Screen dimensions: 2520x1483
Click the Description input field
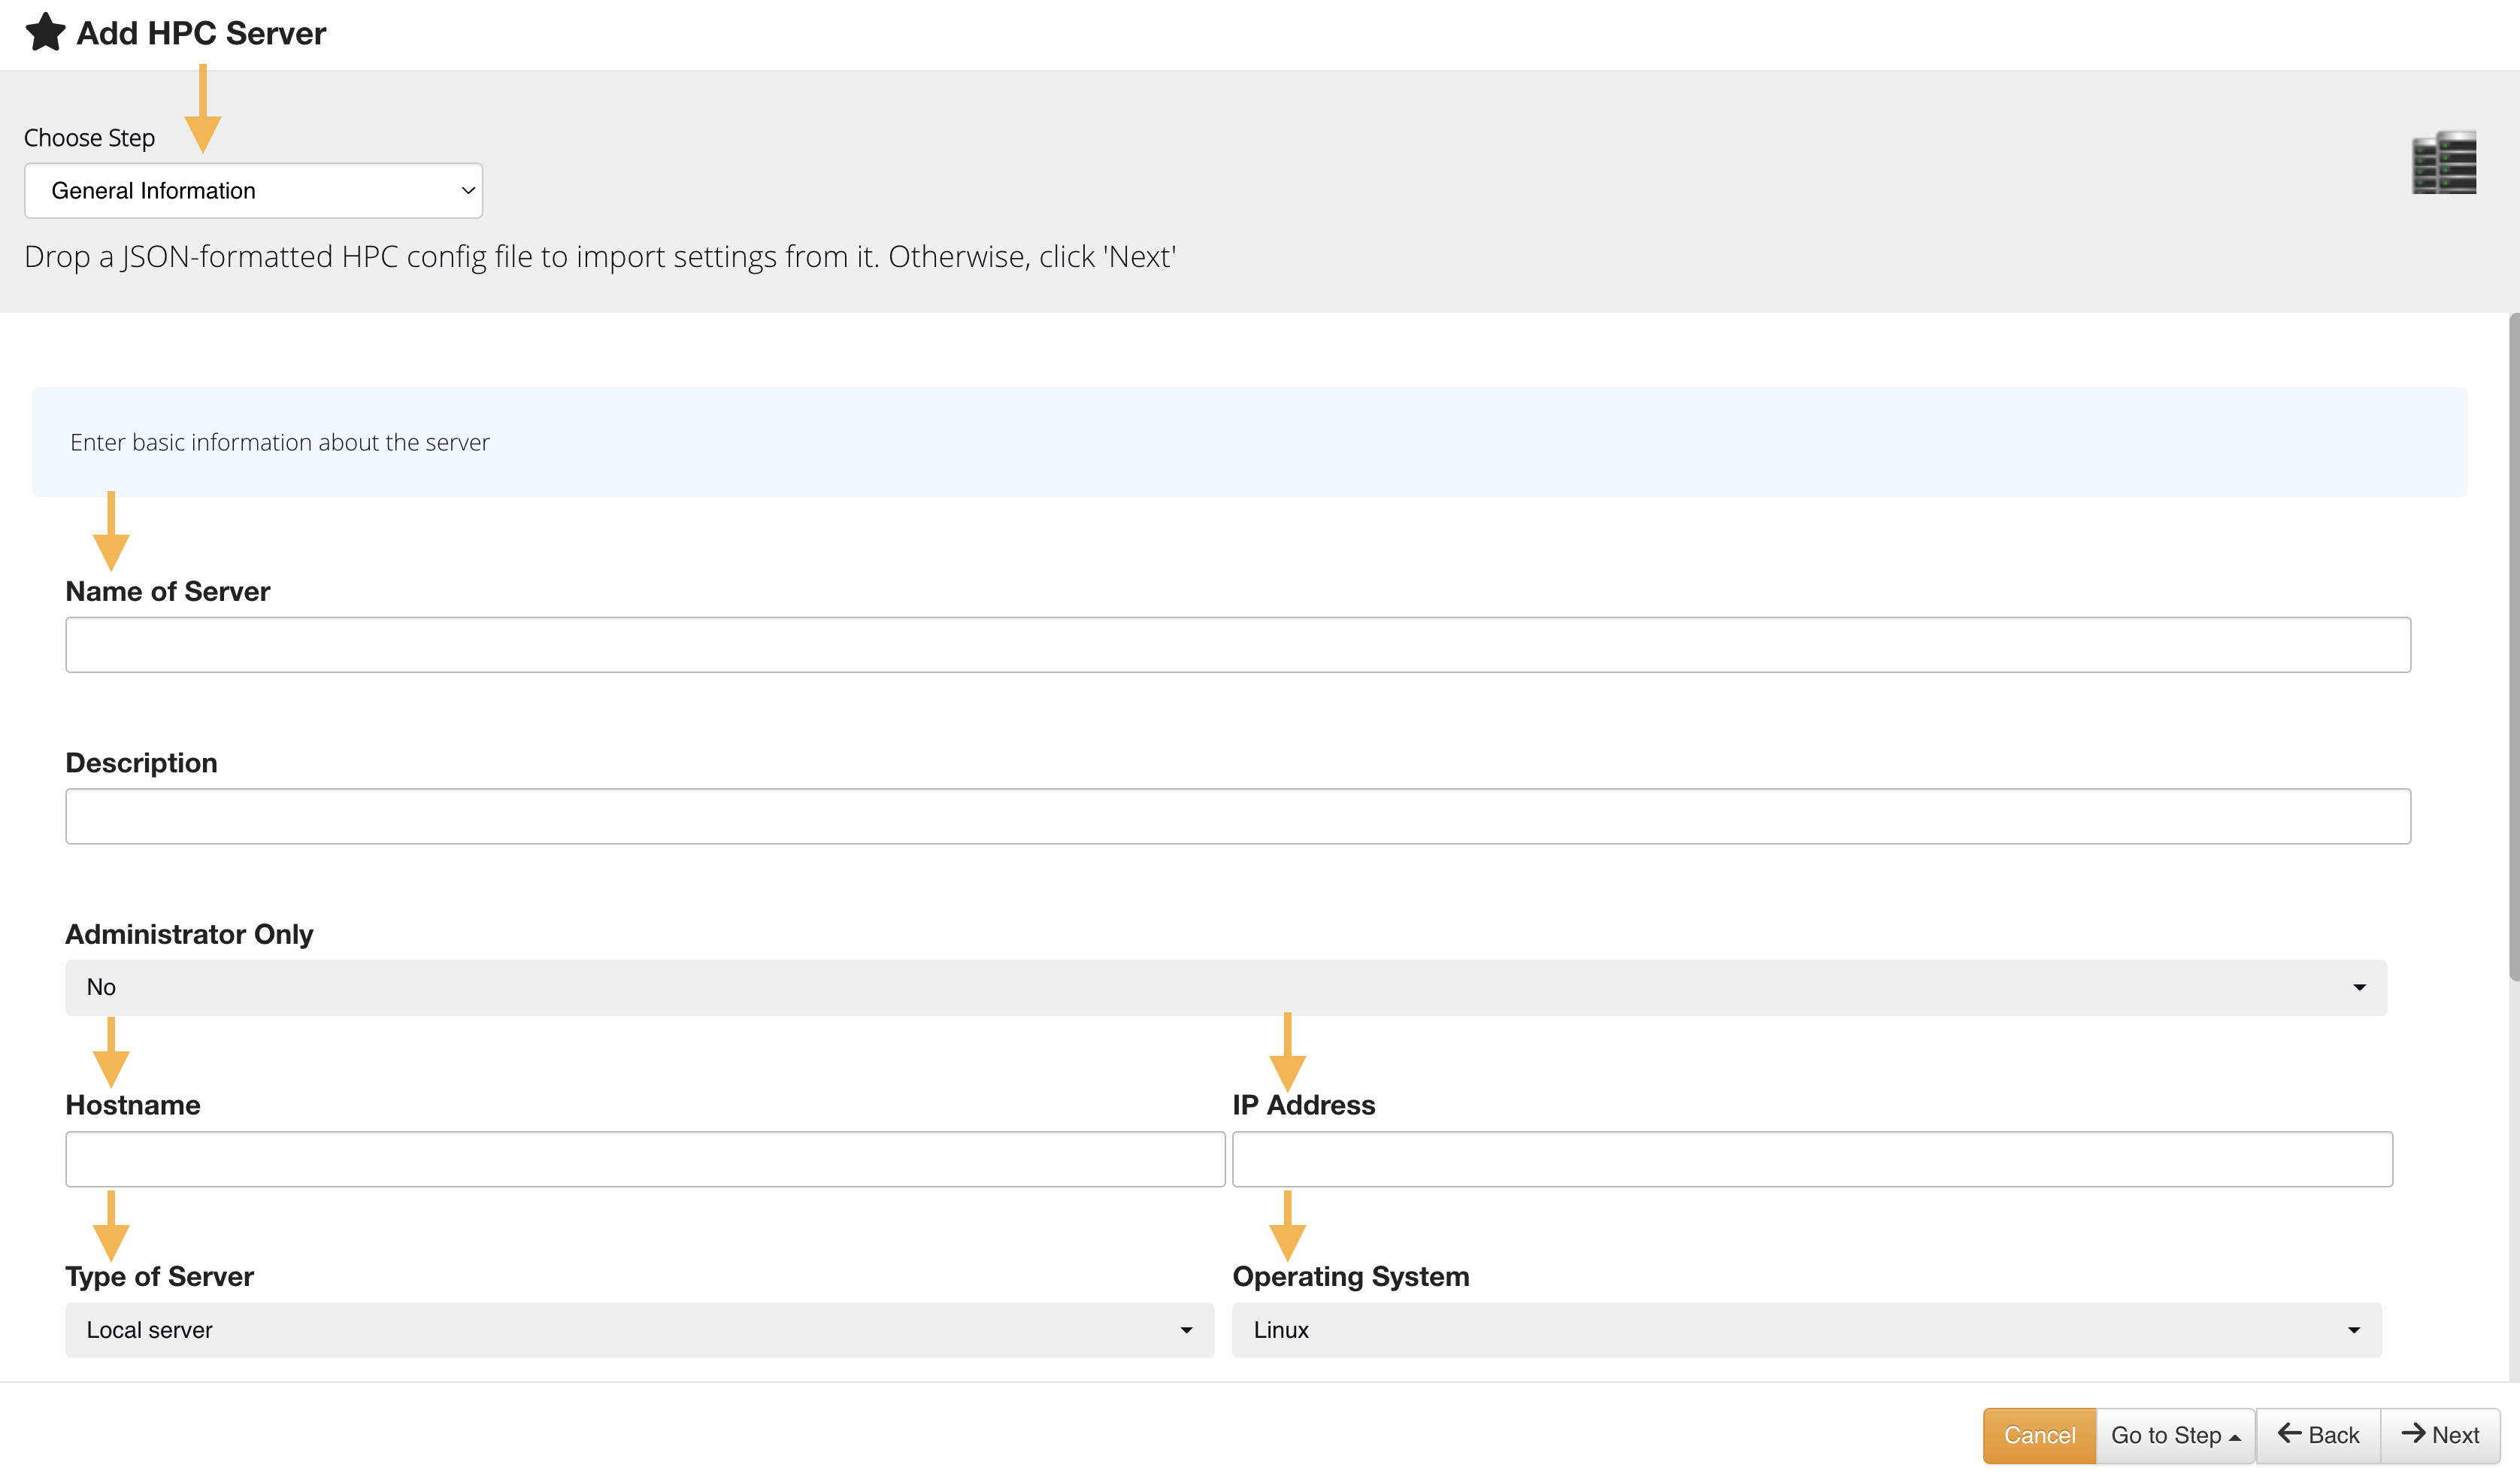click(1238, 816)
